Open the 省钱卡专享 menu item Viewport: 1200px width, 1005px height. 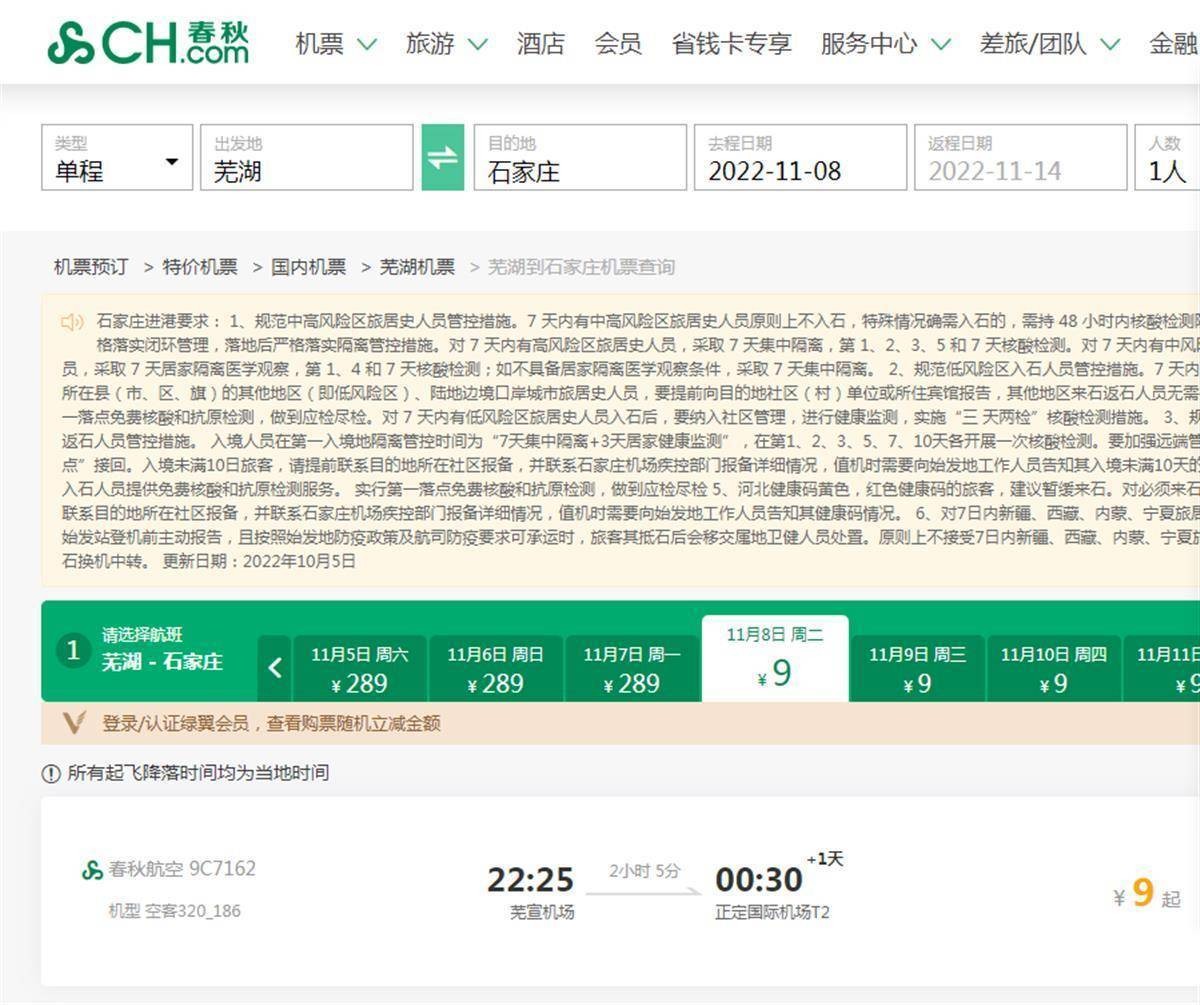pyautogui.click(x=731, y=44)
